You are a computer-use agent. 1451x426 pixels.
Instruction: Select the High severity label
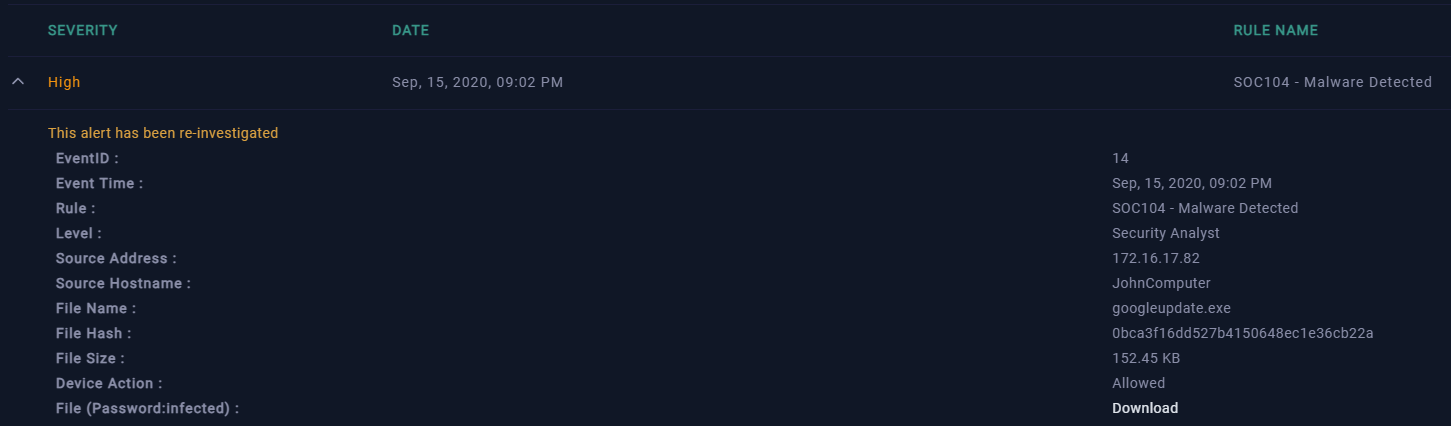(x=64, y=82)
